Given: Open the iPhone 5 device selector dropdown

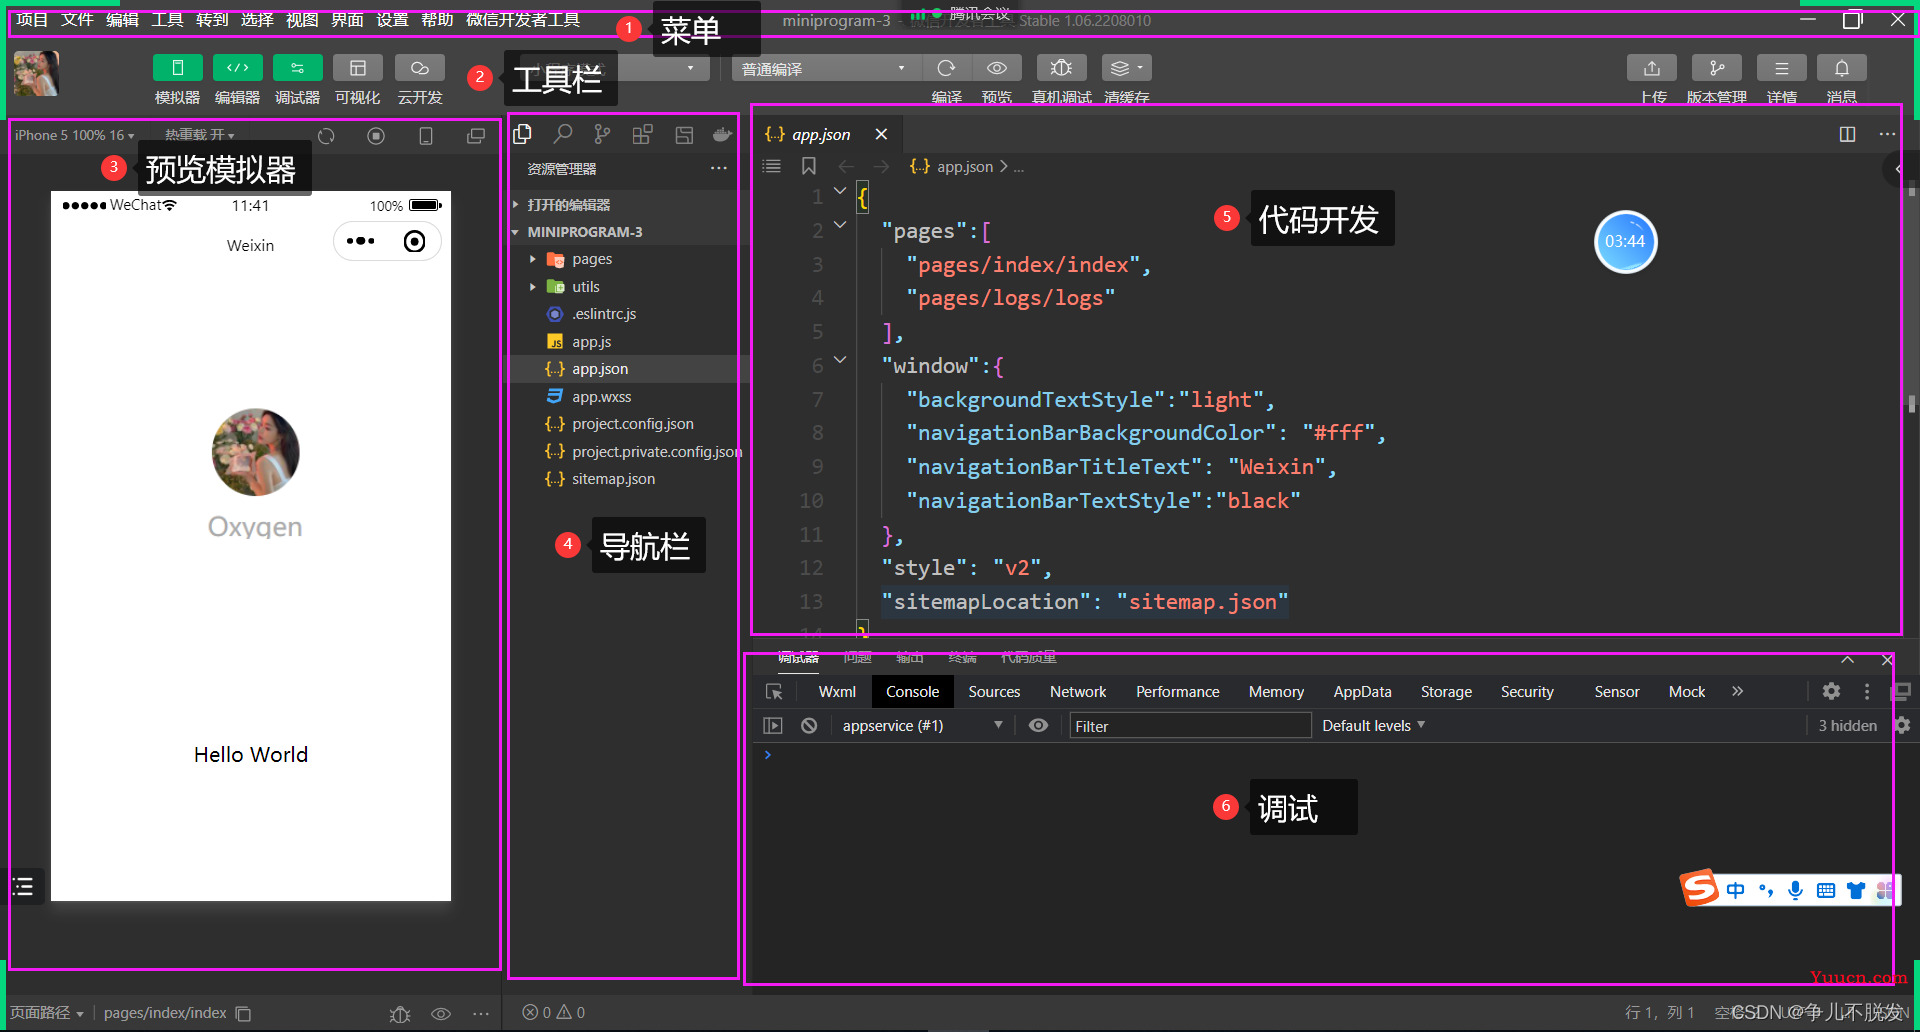Looking at the screenshot, I should click(x=74, y=135).
